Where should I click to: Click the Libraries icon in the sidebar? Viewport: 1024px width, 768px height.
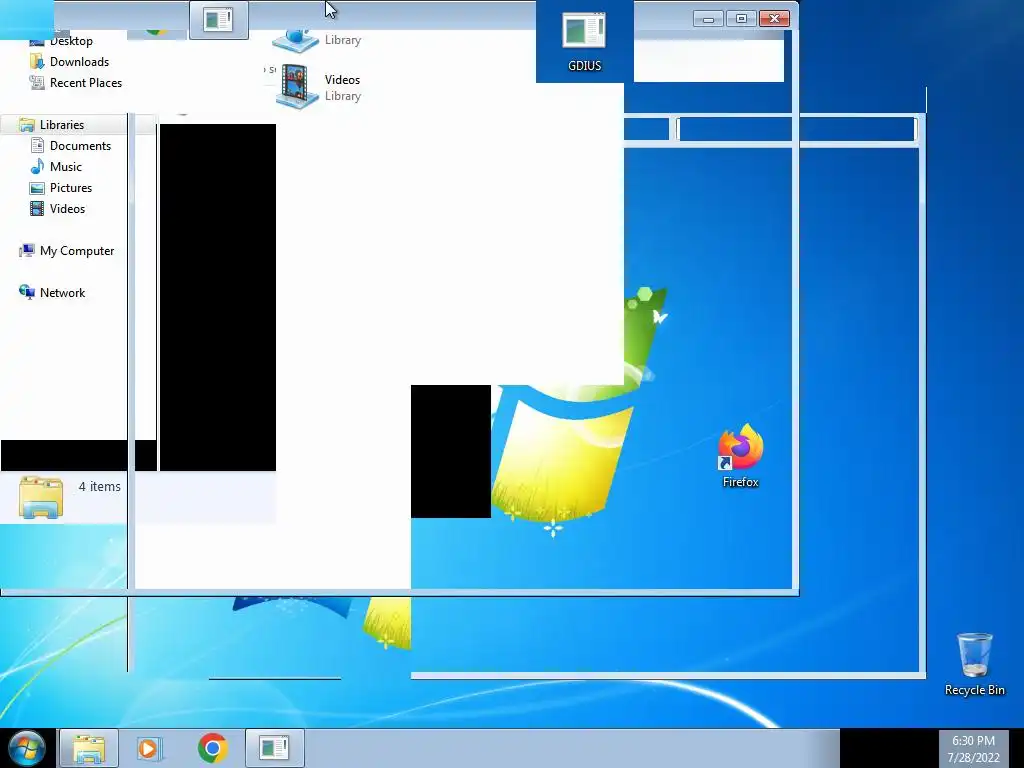point(27,125)
